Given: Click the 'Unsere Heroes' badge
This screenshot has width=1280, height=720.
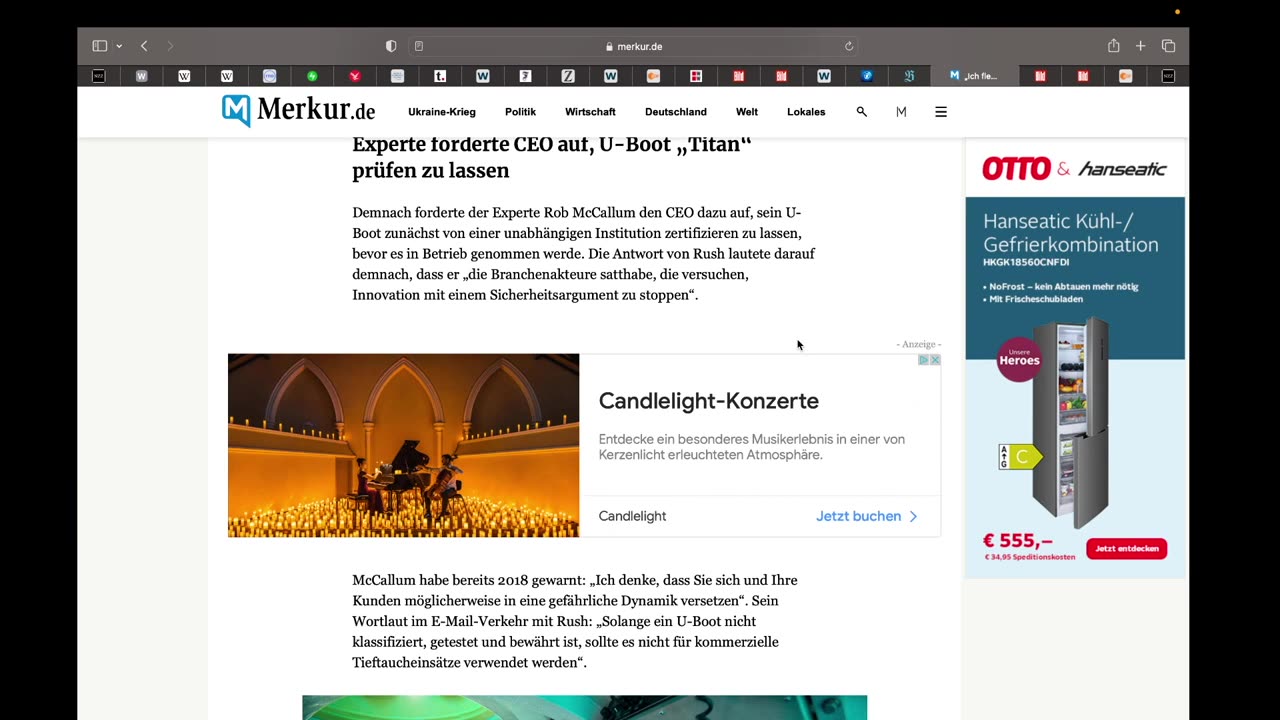Looking at the screenshot, I should click(x=1019, y=359).
